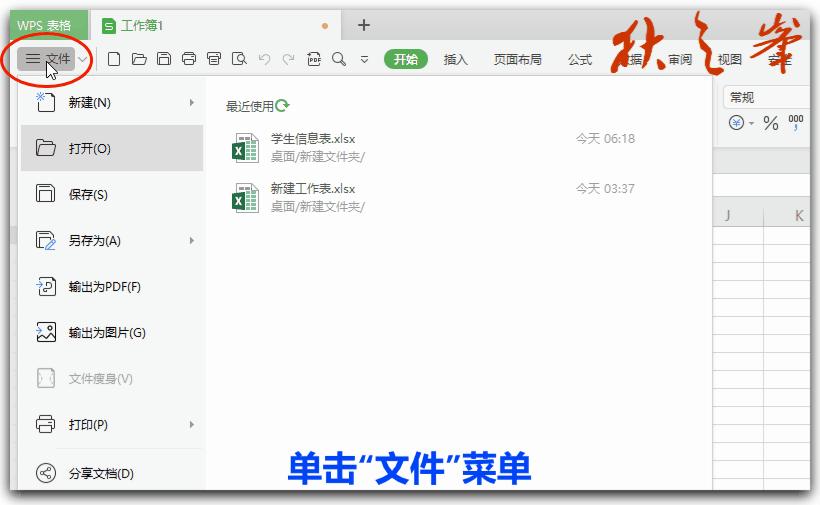Click the 文件 menu button

47,59
